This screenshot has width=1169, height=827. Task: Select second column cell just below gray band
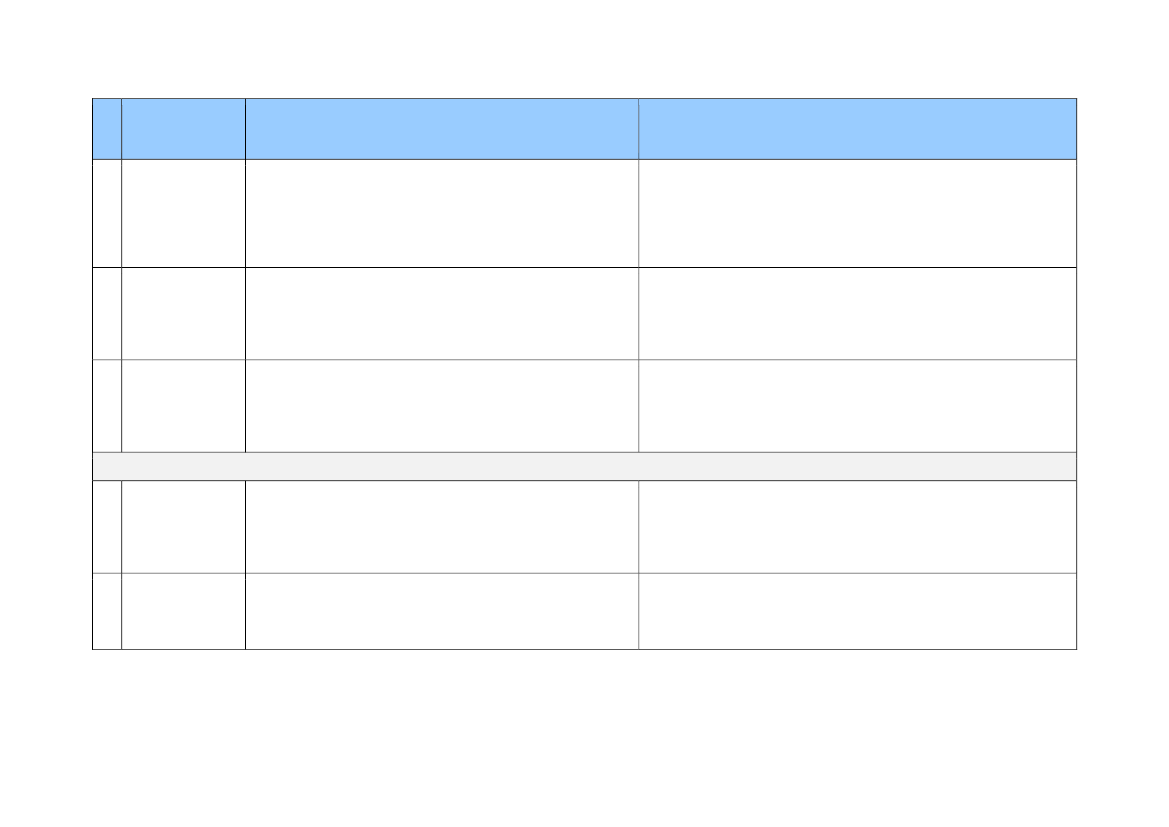pos(183,526)
